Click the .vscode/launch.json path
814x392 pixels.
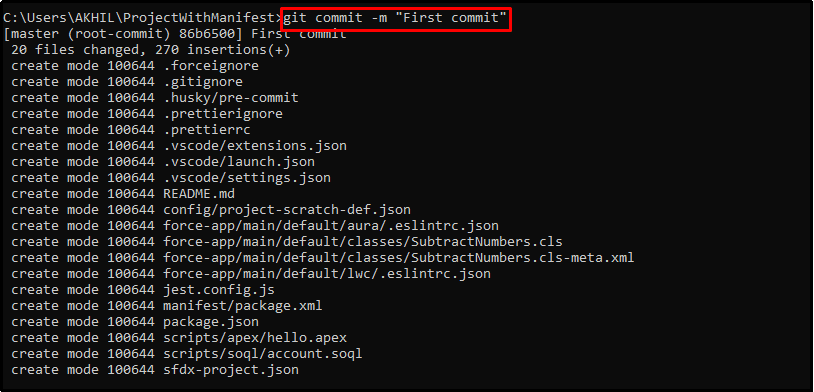coord(239,162)
